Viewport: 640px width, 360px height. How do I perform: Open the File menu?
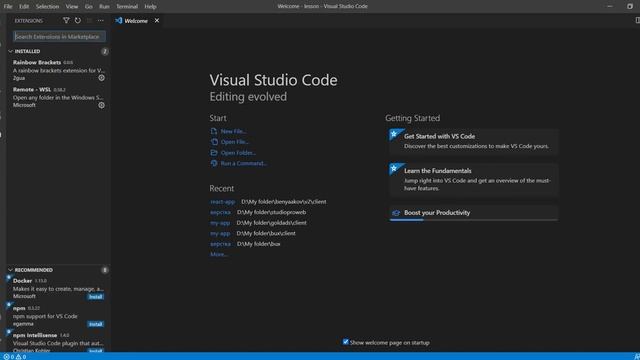(8, 6)
